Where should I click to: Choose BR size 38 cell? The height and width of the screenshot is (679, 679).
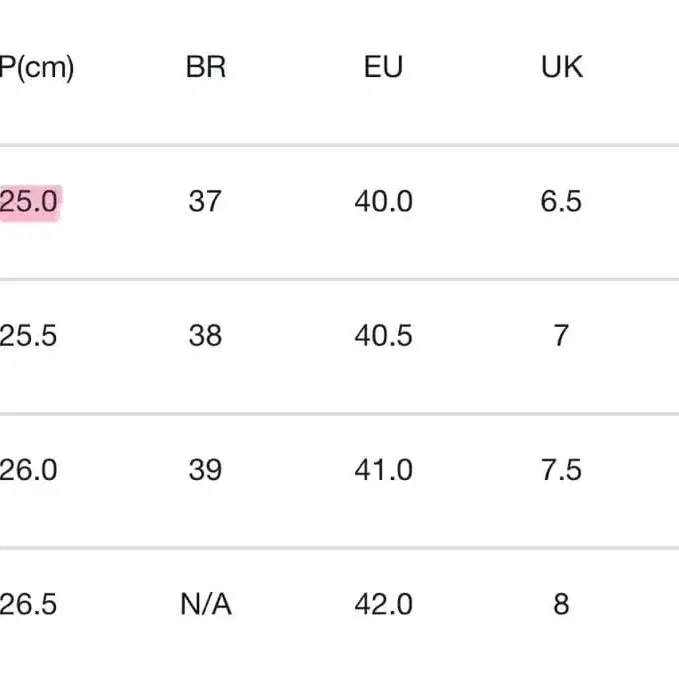click(205, 335)
